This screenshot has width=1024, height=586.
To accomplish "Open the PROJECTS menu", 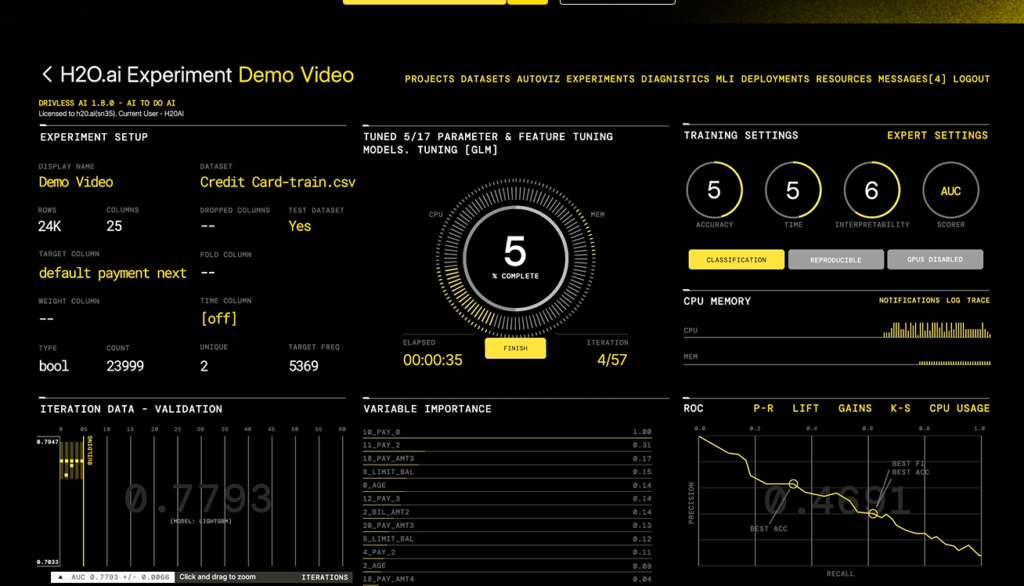I will click(429, 79).
